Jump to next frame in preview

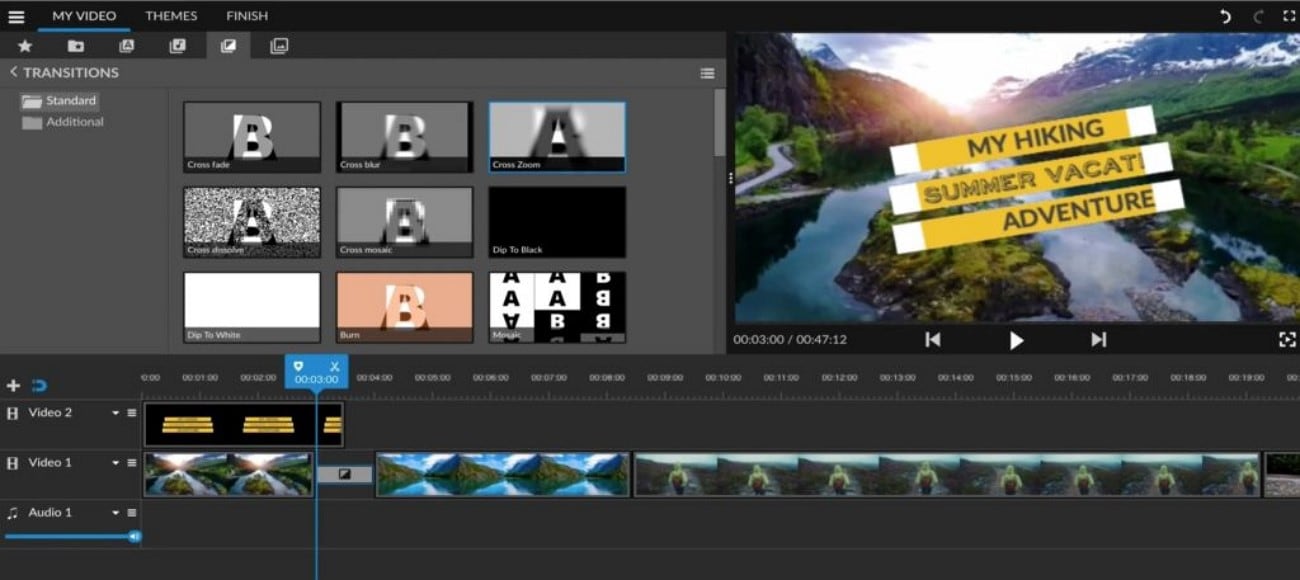point(1098,340)
